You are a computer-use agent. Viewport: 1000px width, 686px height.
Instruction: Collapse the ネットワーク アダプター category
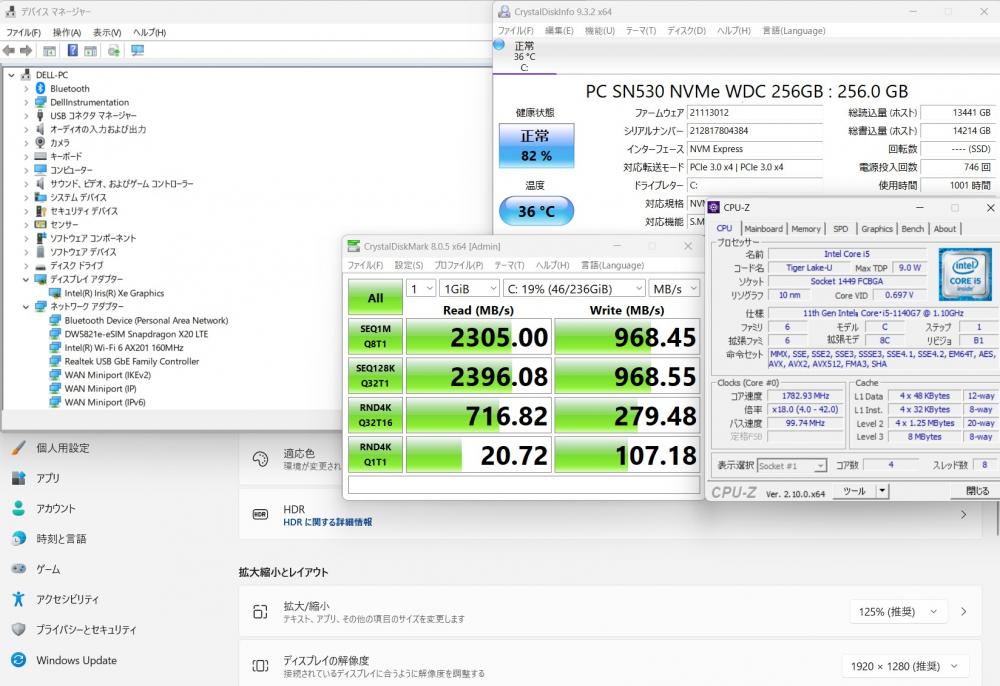26,307
